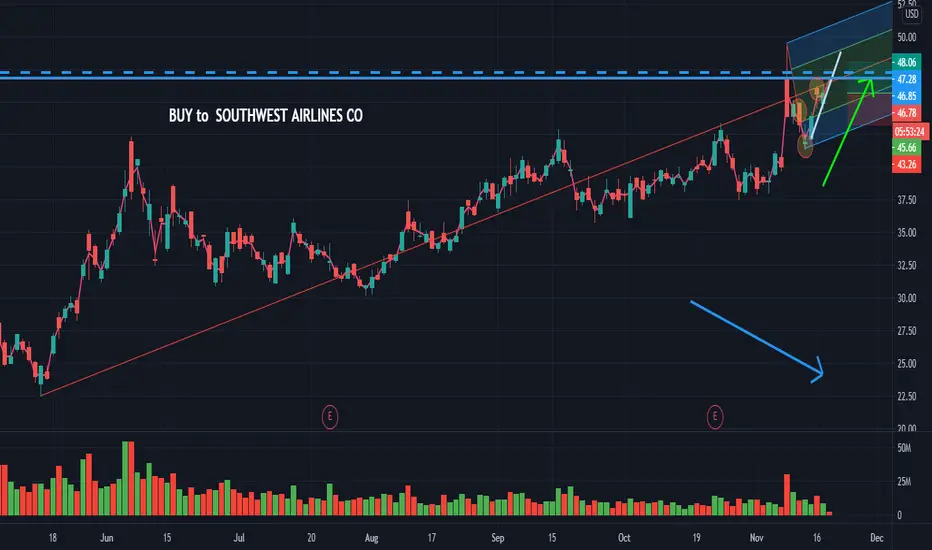Click the 05:53:24 countdown label
The image size is (932, 550).
coord(909,131)
